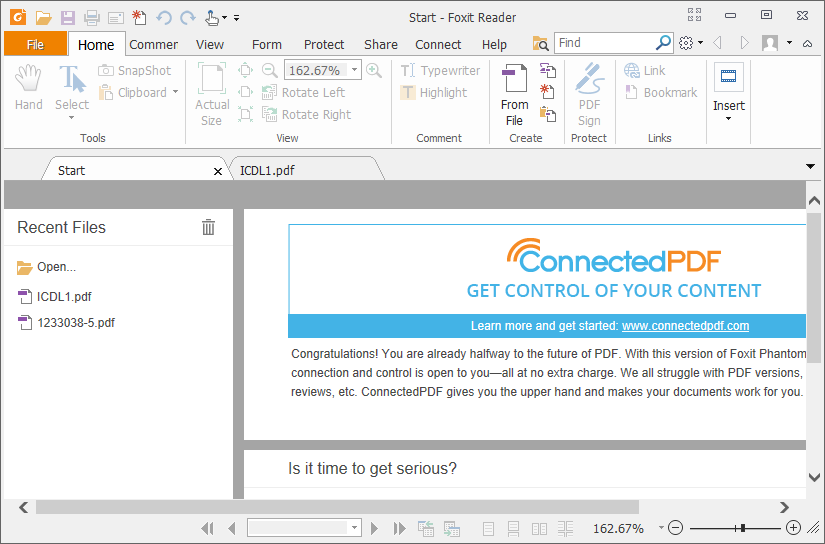Collapse the ribbon with the up chevron

[x=808, y=44]
